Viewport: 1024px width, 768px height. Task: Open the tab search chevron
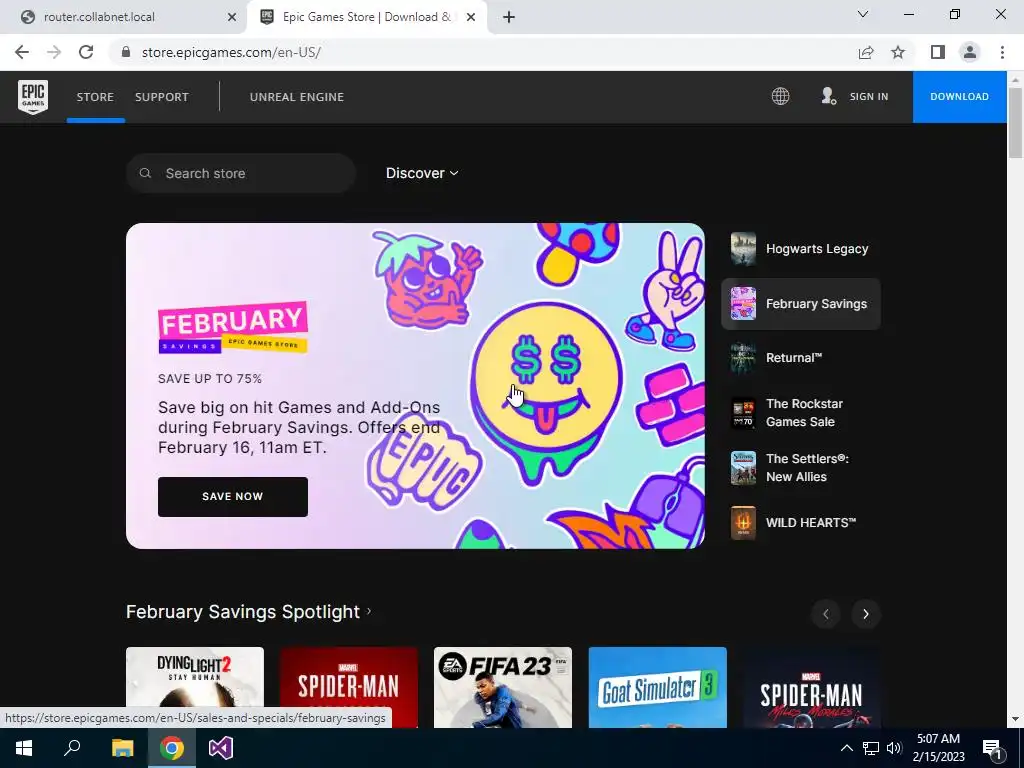click(863, 14)
